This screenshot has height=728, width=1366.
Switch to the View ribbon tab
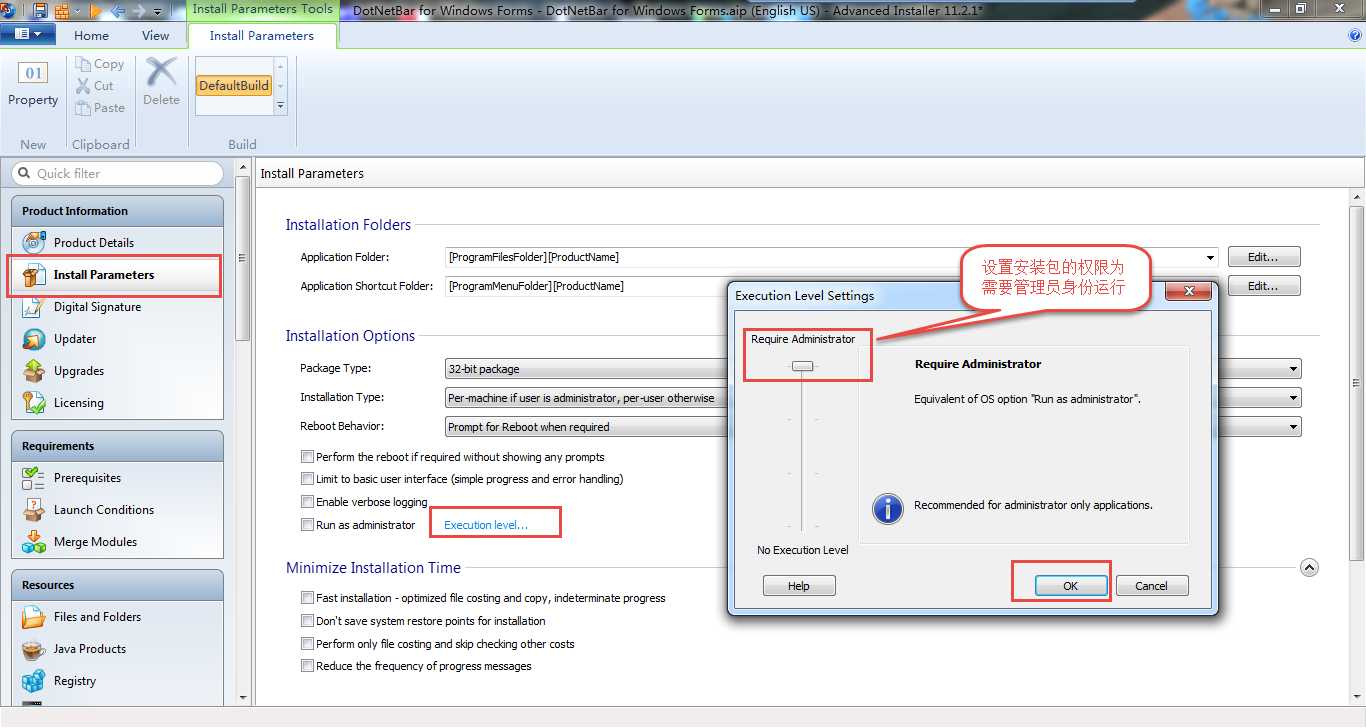pos(156,35)
